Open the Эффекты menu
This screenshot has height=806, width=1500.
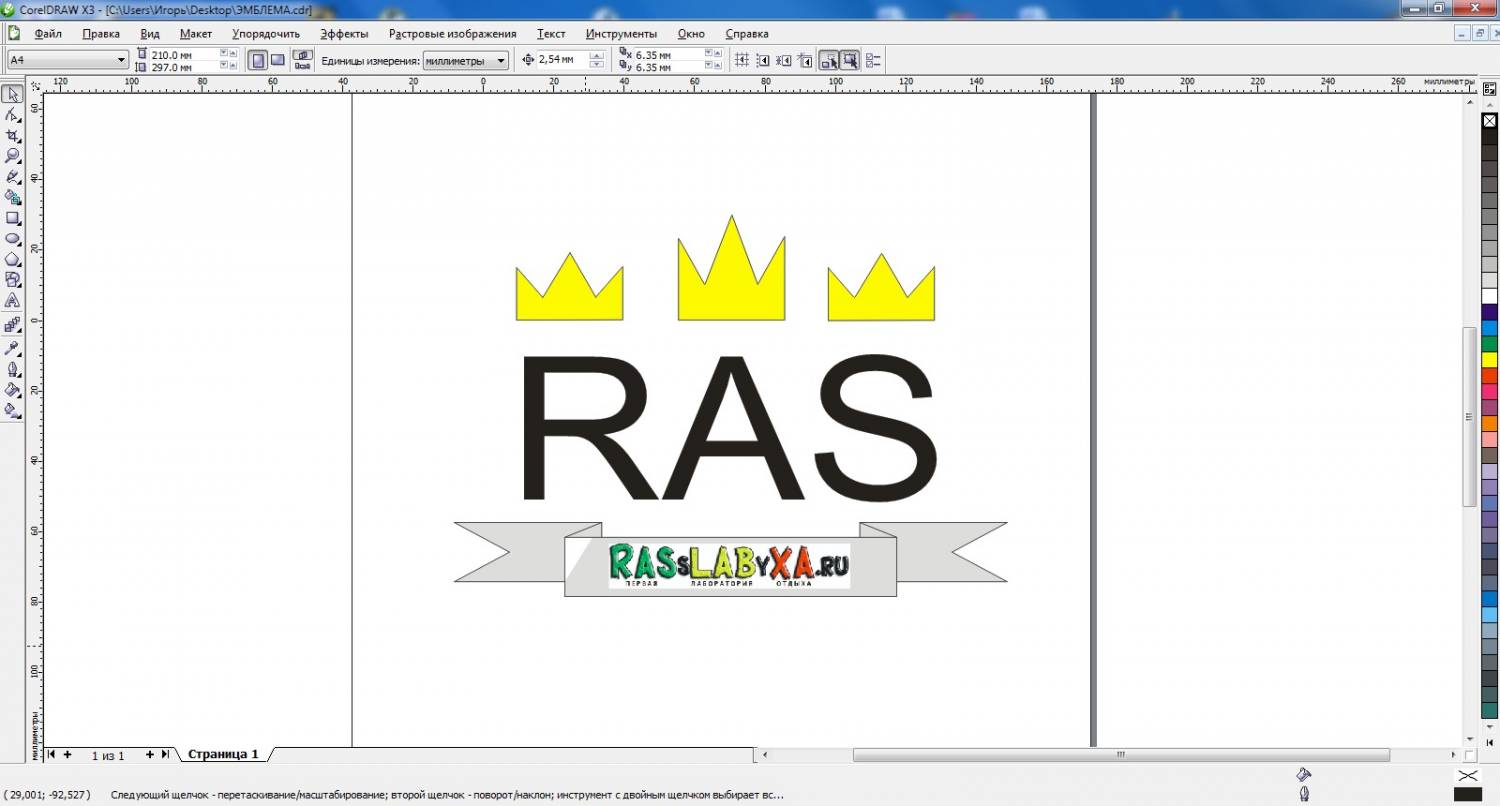pos(344,33)
